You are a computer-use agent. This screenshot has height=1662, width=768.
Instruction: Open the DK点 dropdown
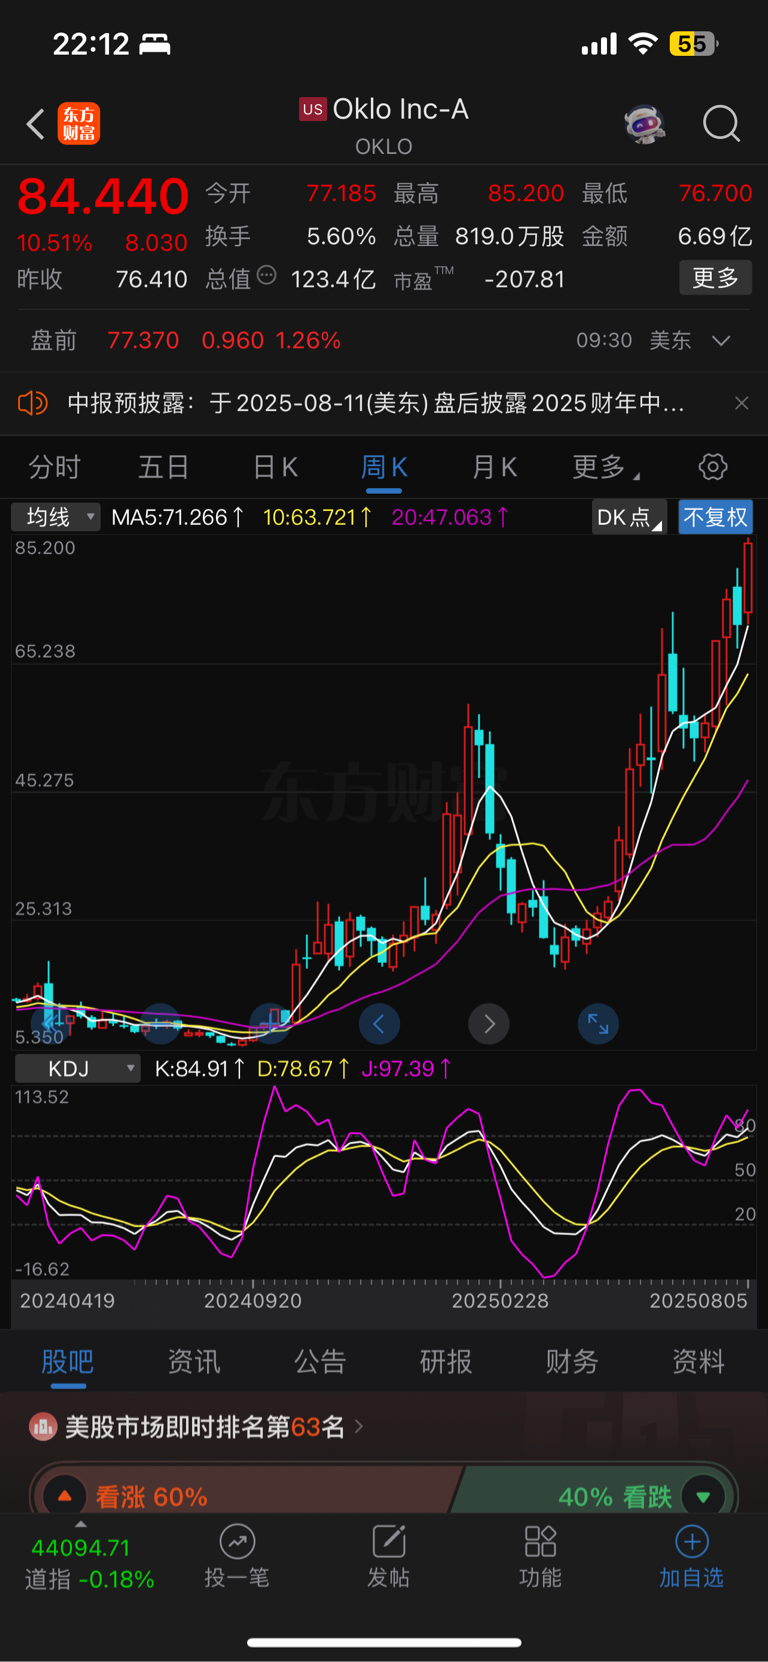(x=629, y=517)
